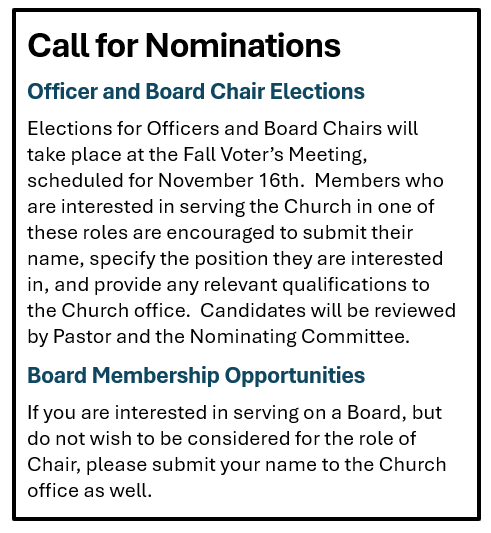Click 'Nominating Committee' in the paragraph
491x533 pixels.
pos(298,337)
